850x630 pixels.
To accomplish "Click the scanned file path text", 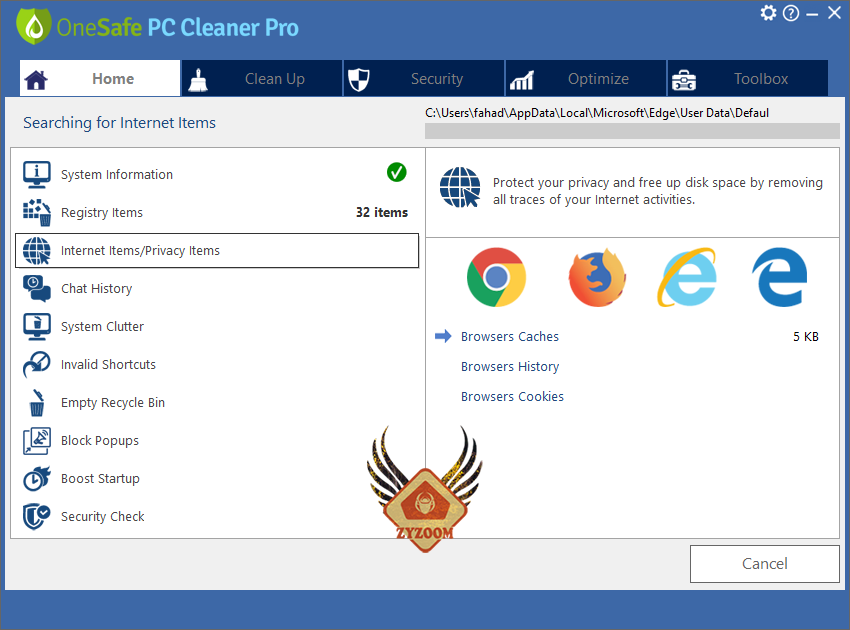I will 597,113.
